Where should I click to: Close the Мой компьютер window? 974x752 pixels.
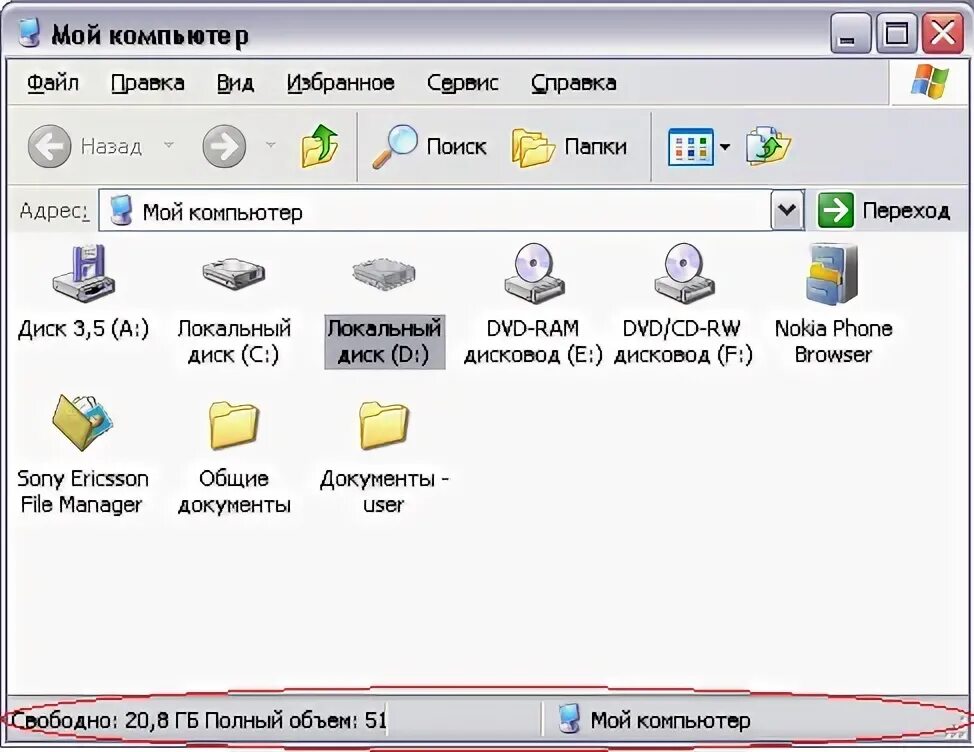[x=942, y=34]
